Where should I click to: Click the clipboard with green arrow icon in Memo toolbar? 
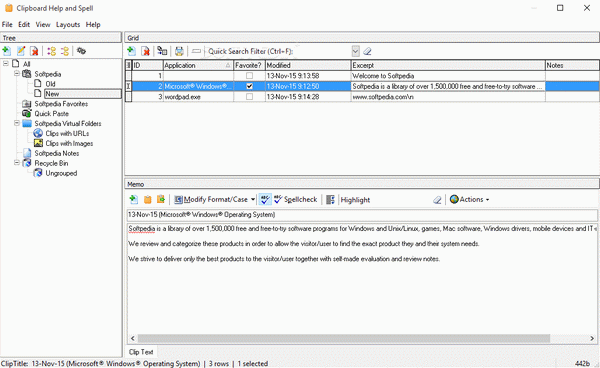click(161, 199)
